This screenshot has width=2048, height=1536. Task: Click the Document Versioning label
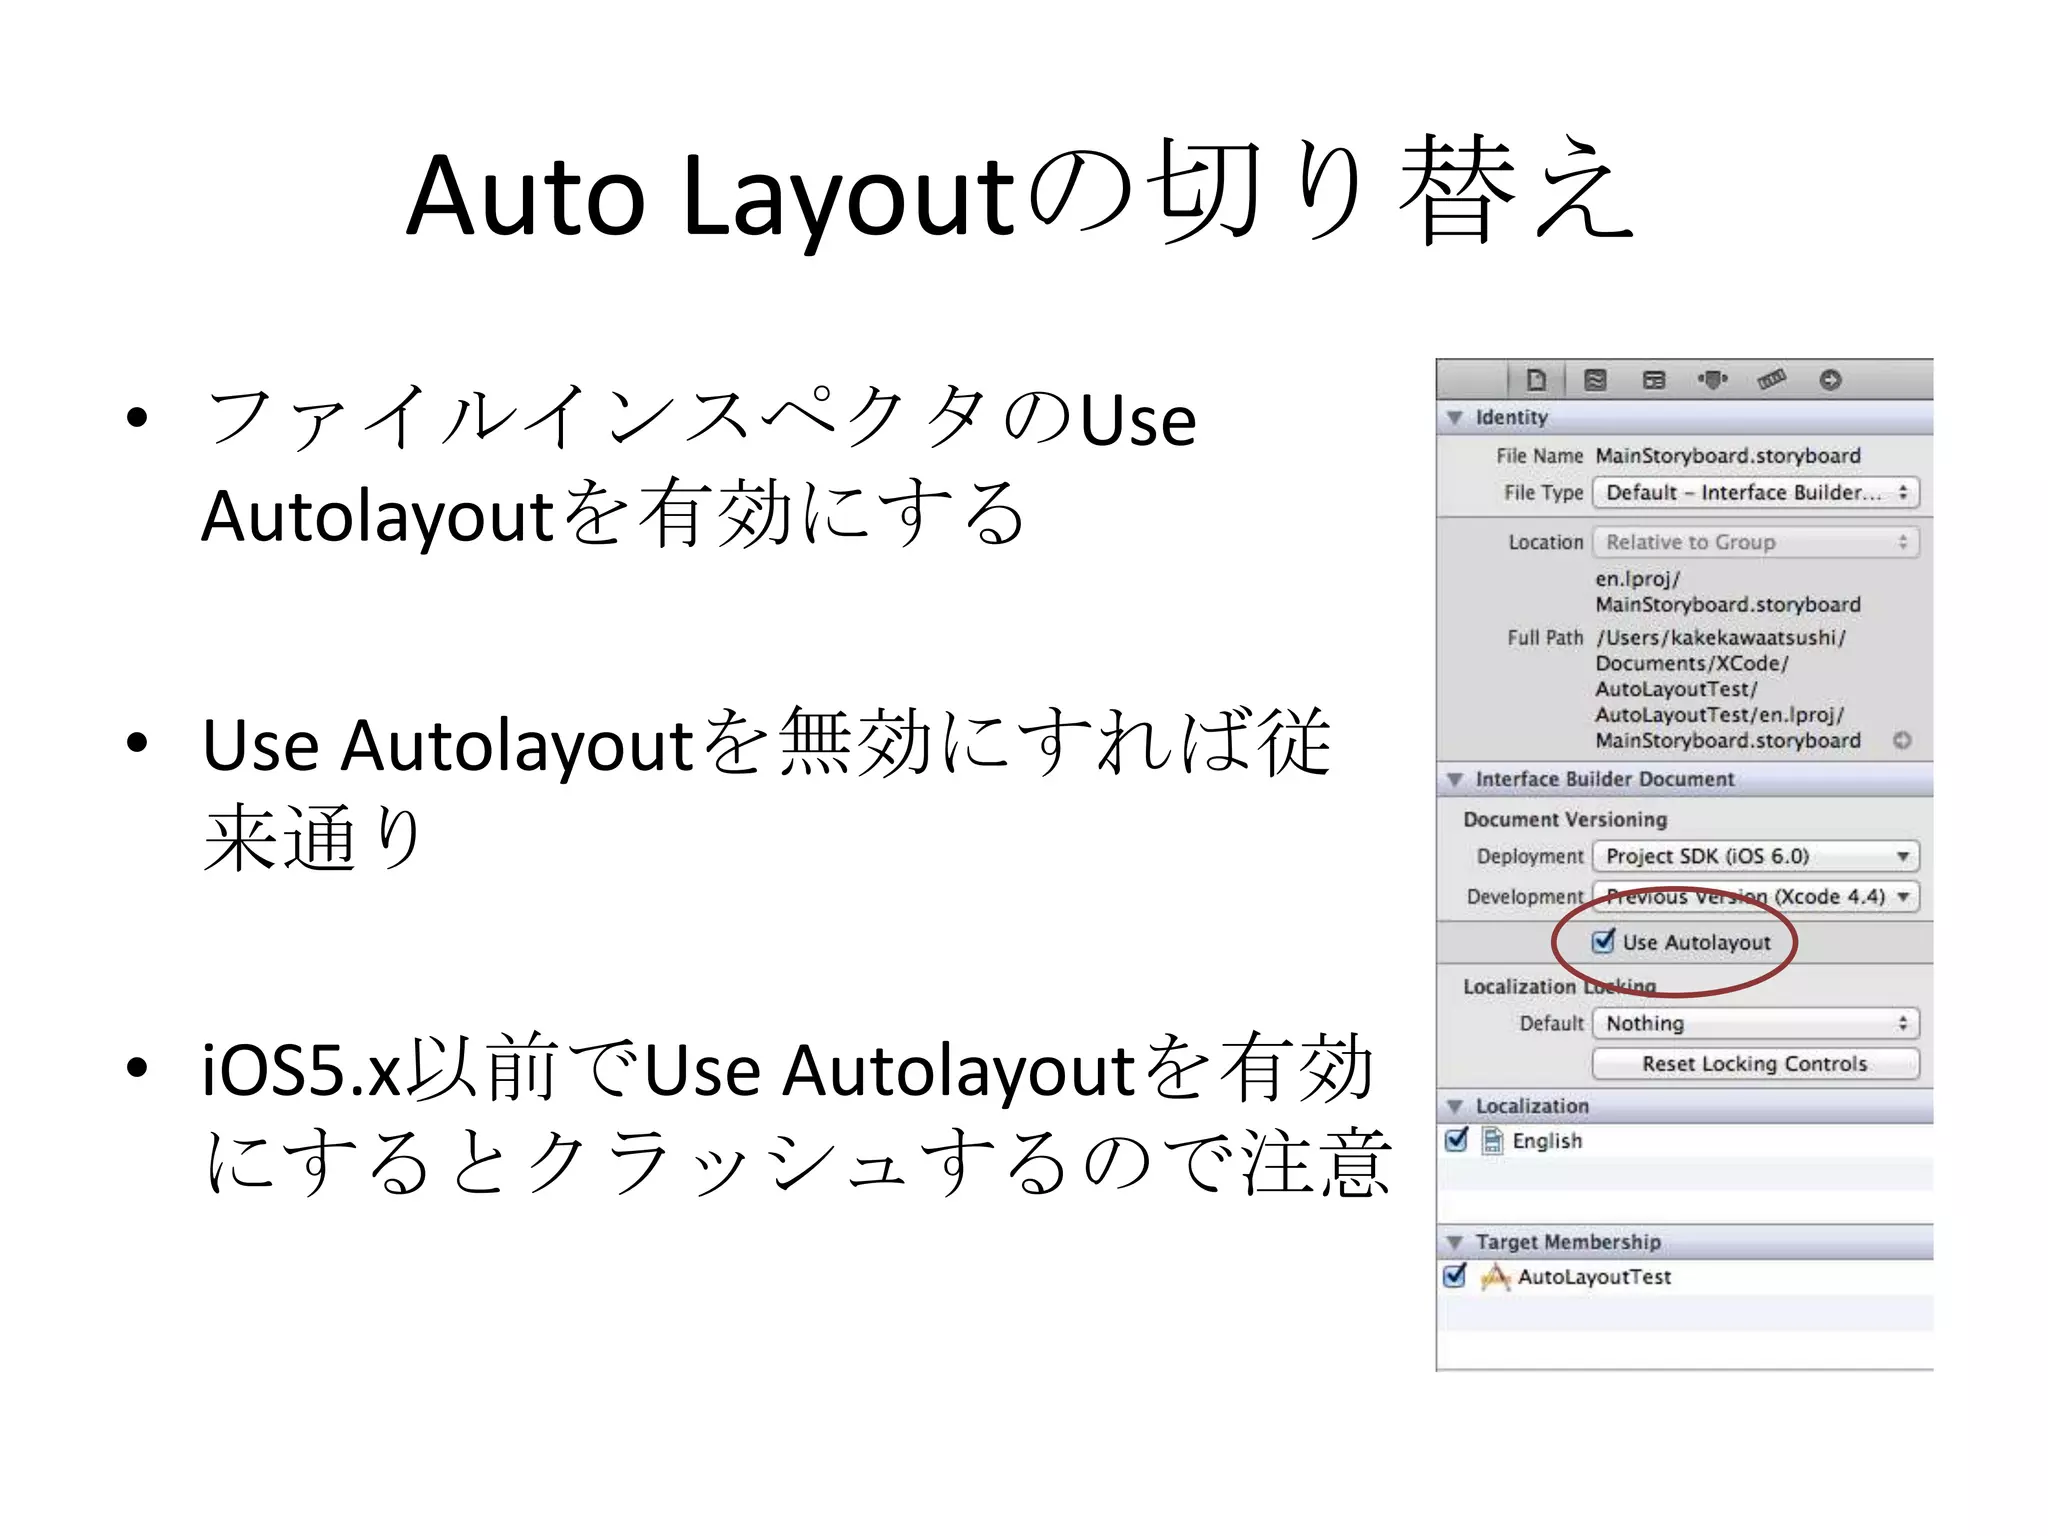(x=1565, y=819)
